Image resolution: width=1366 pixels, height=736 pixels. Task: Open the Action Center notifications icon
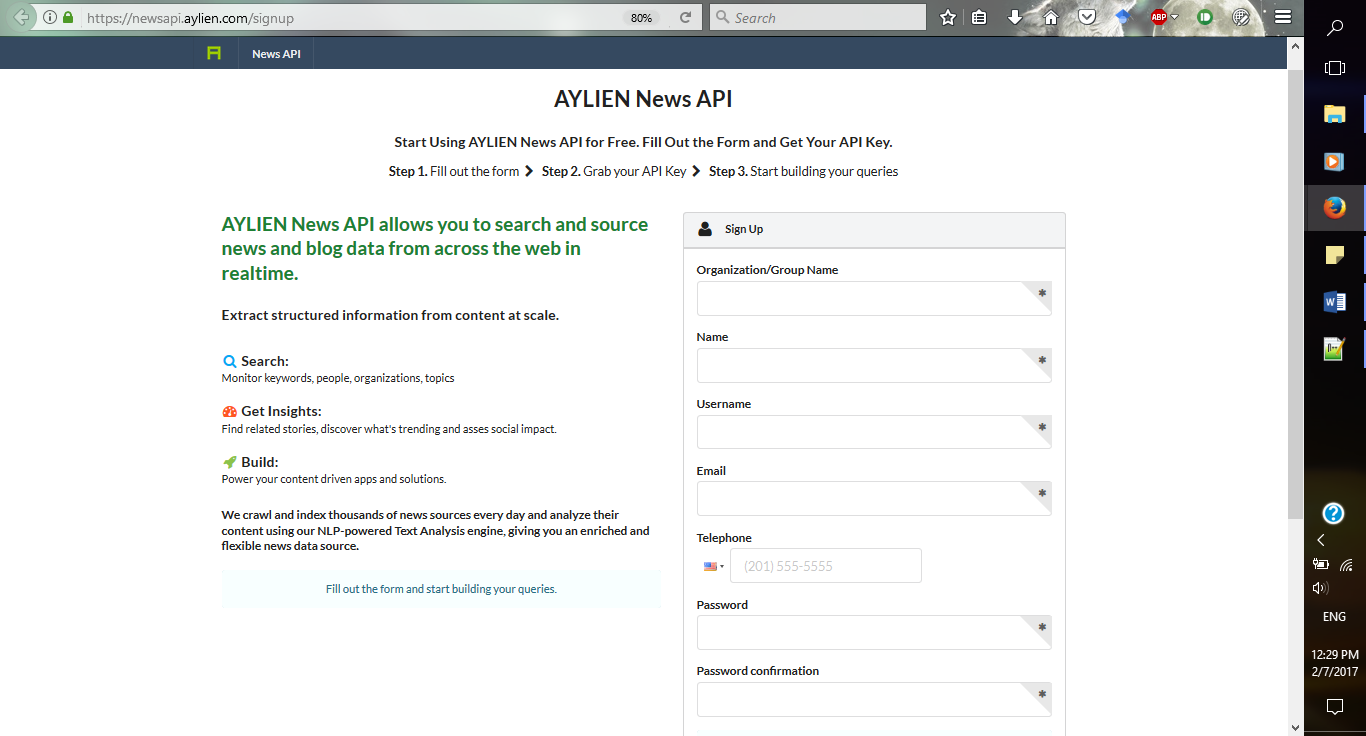pyautogui.click(x=1335, y=707)
